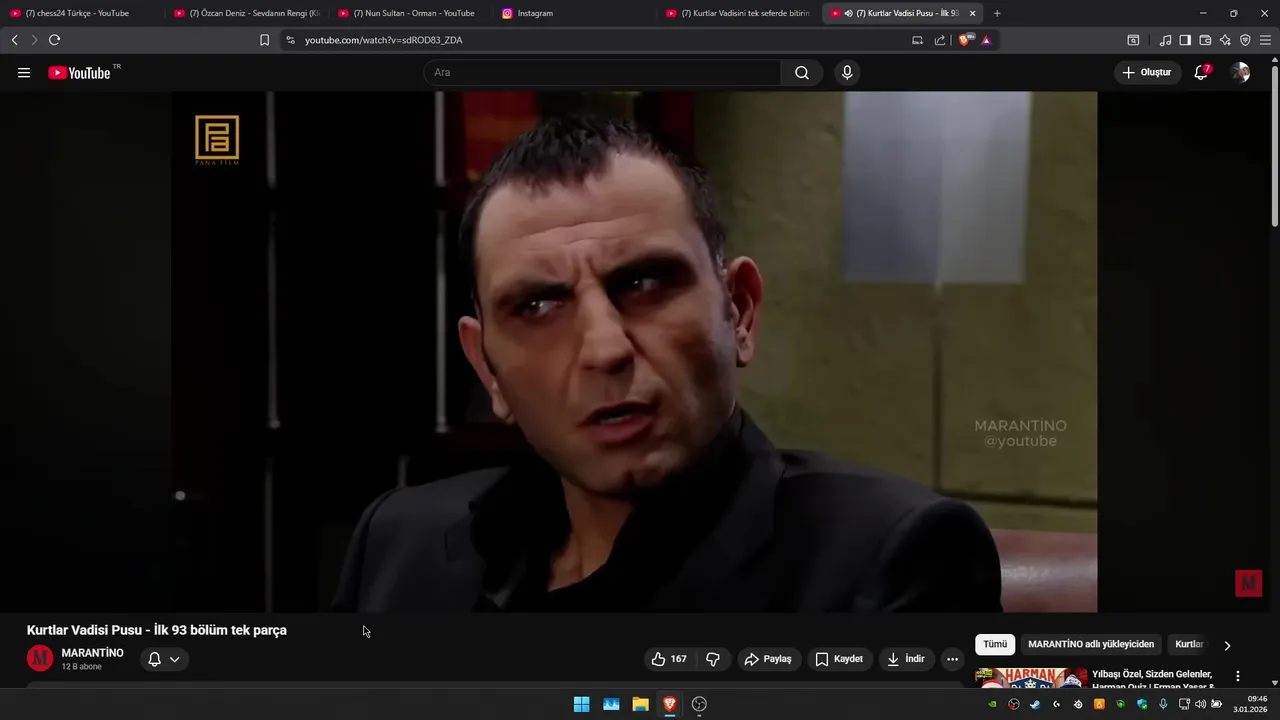Open MARANTİNO channel avatar
The width and height of the screenshot is (1280, 720).
pos(40,658)
